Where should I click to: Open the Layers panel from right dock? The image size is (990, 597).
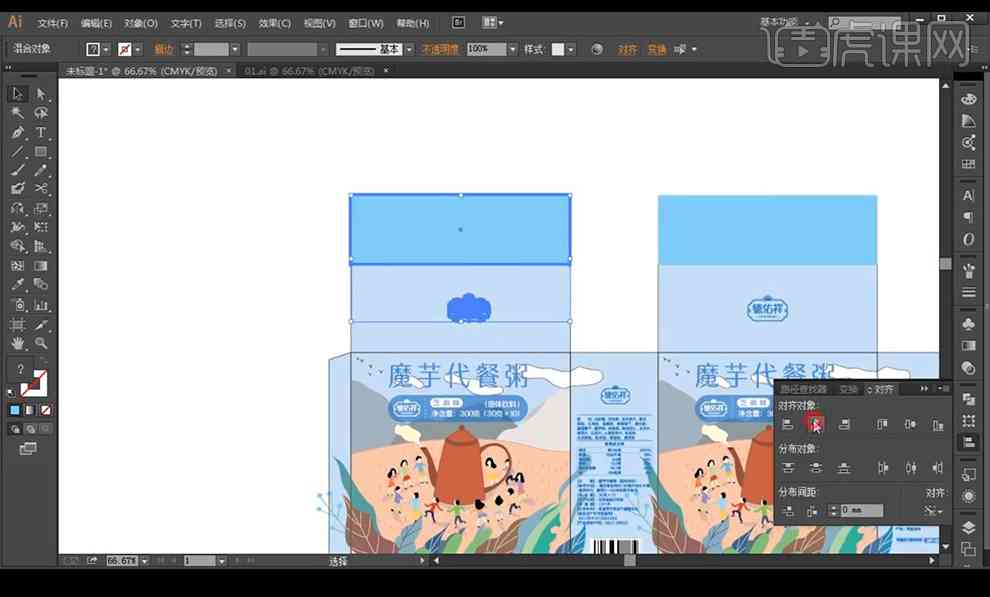click(x=968, y=527)
